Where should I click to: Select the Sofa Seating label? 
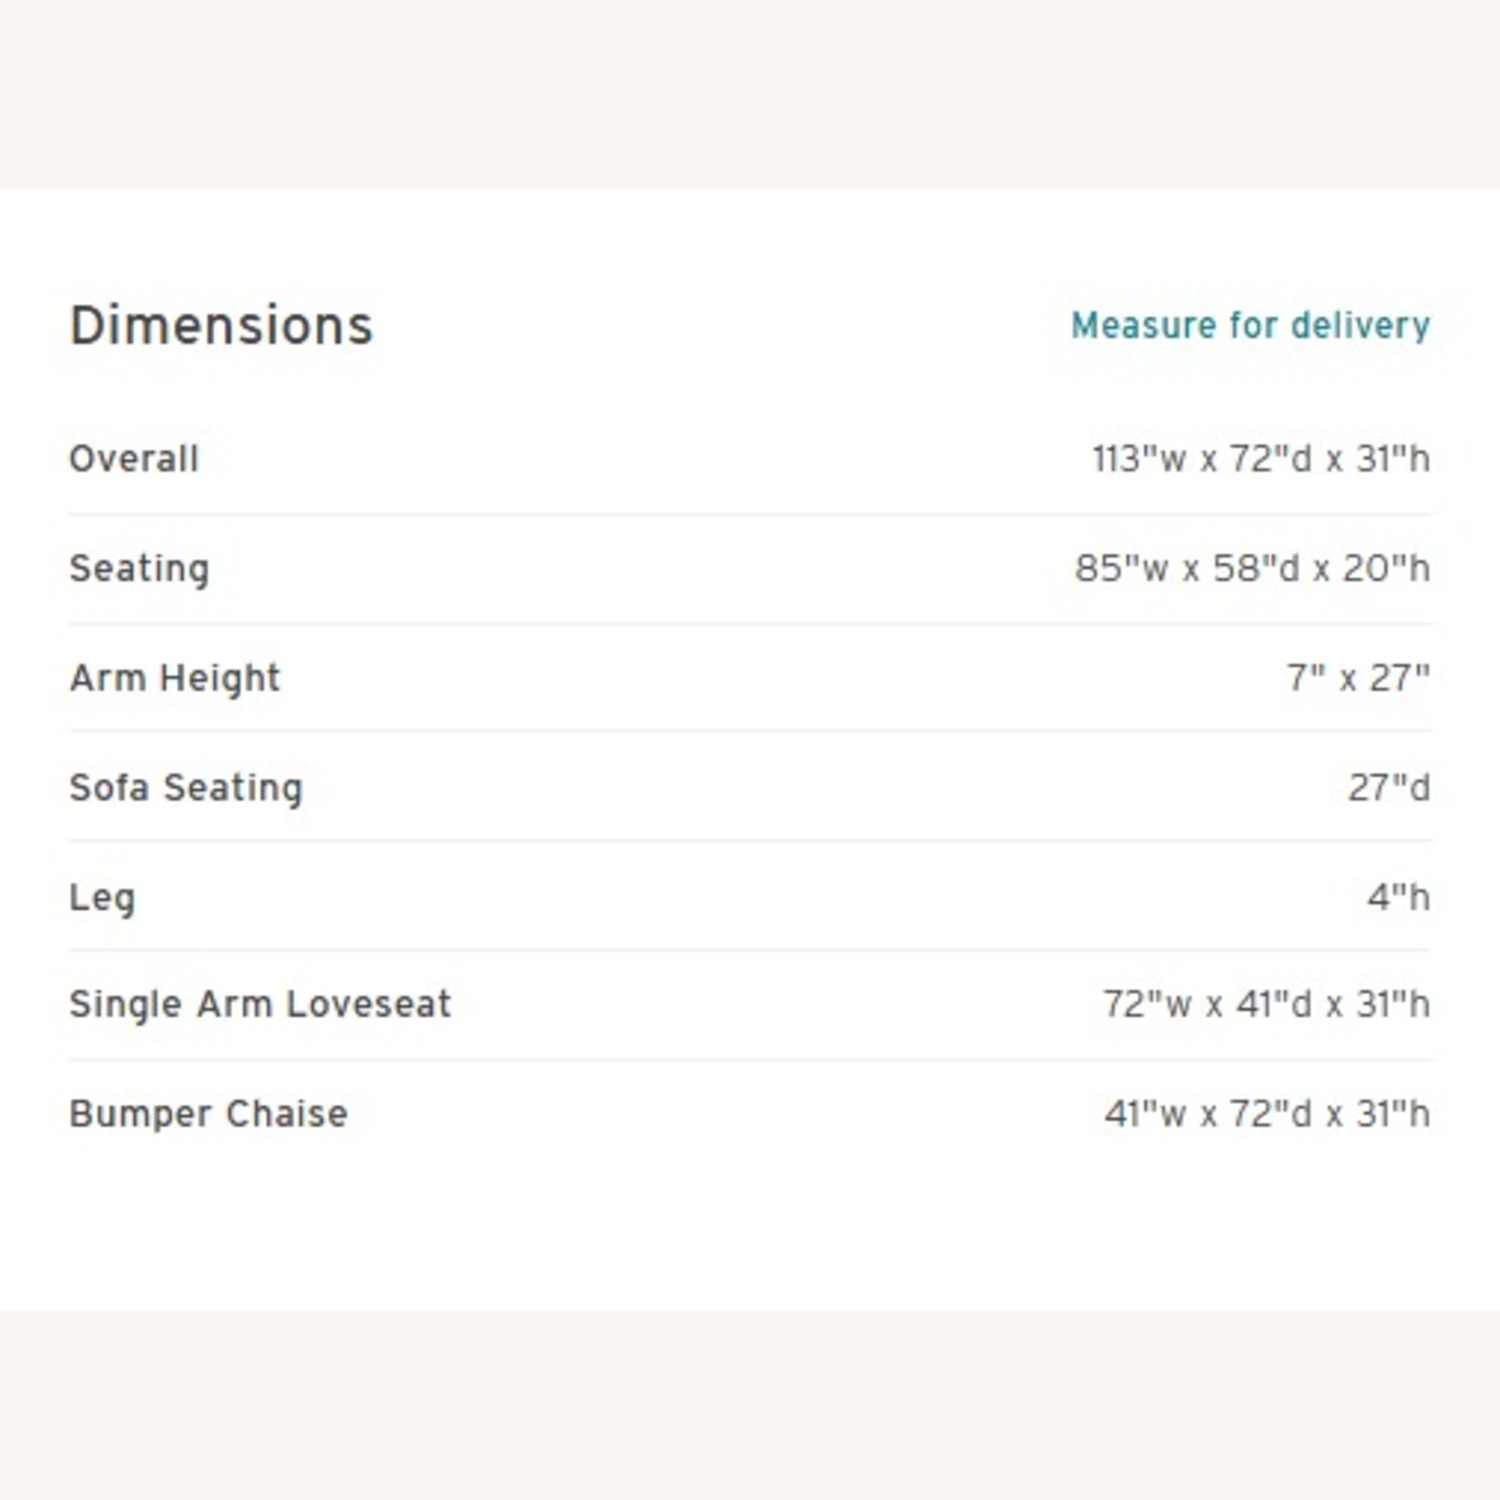point(186,788)
